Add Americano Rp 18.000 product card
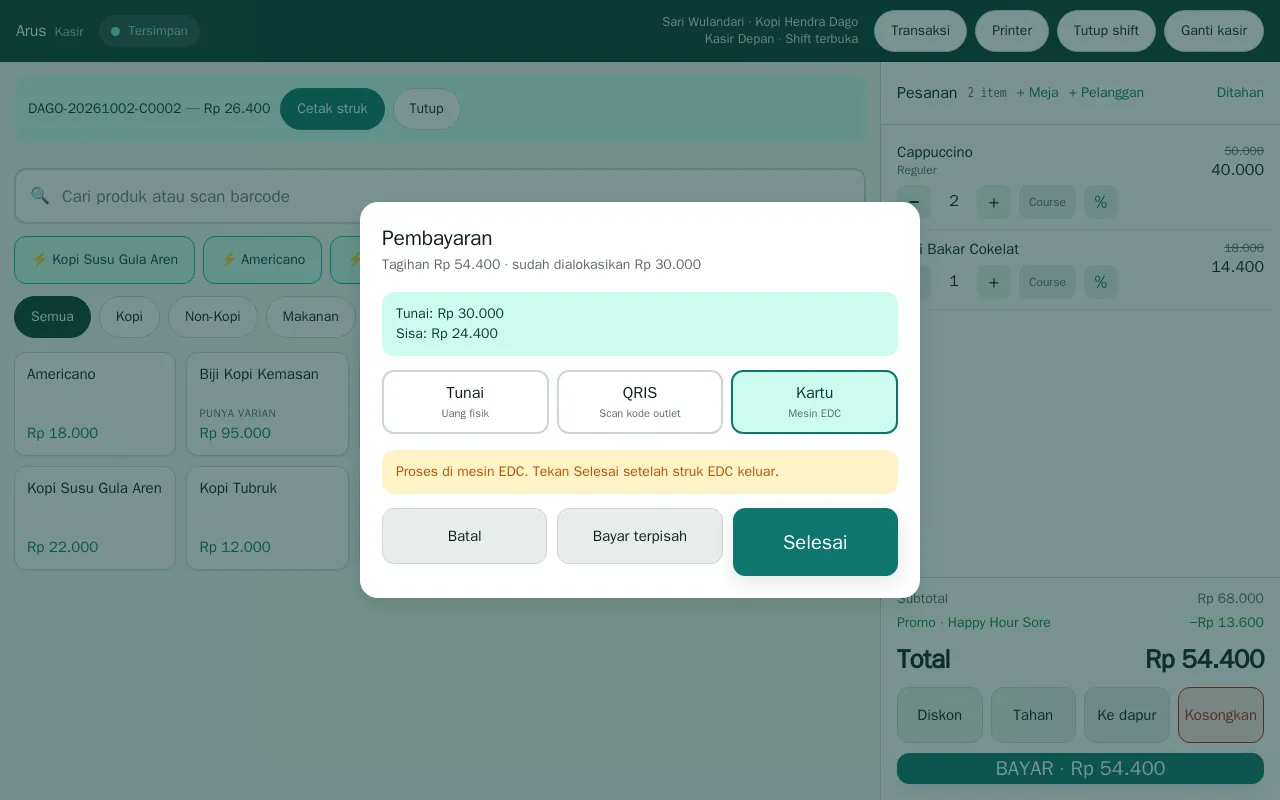 click(x=95, y=404)
